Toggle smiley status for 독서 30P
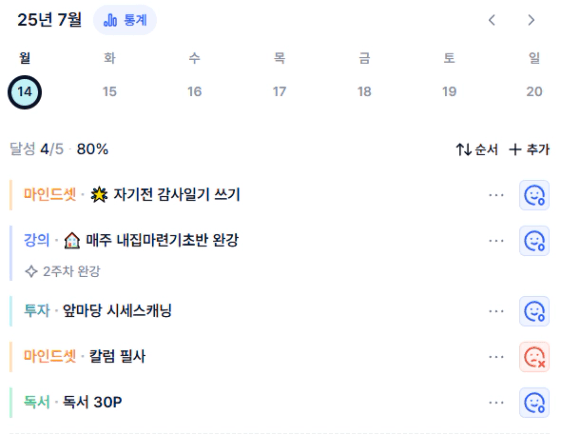The image size is (561, 435). pos(534,402)
